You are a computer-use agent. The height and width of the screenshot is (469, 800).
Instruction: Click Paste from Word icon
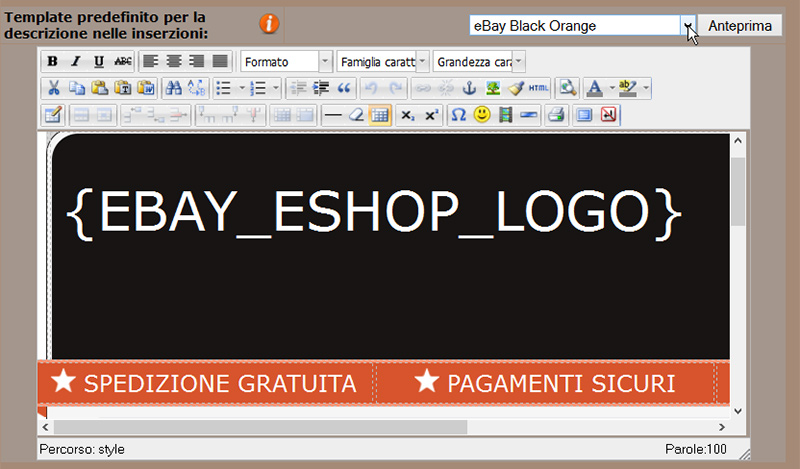point(146,88)
